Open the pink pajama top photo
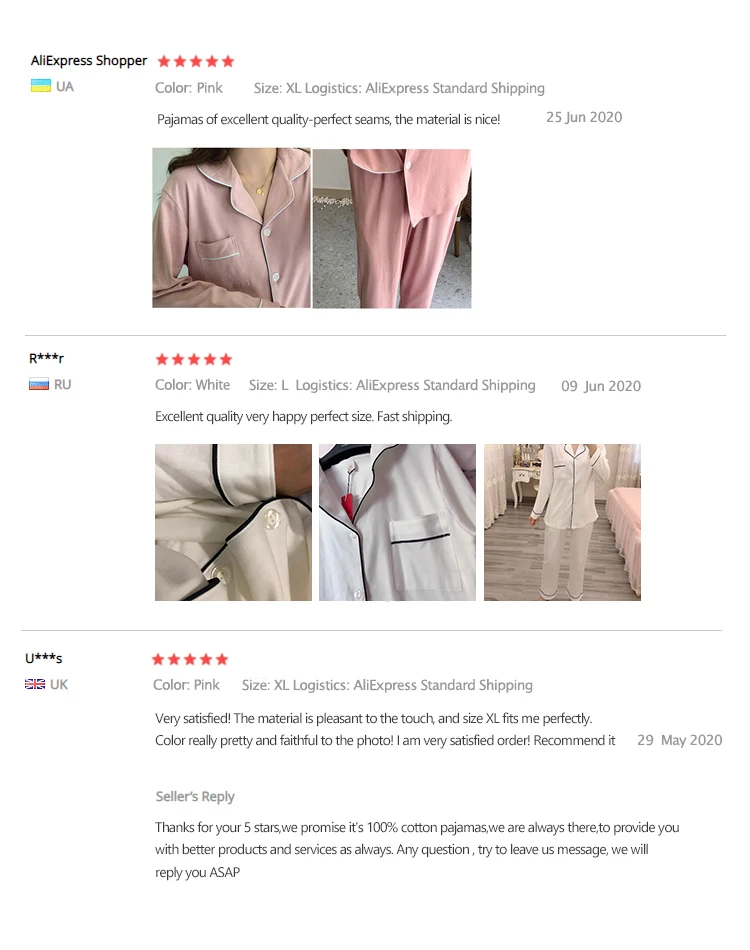This screenshot has width=750, height=950. click(231, 228)
